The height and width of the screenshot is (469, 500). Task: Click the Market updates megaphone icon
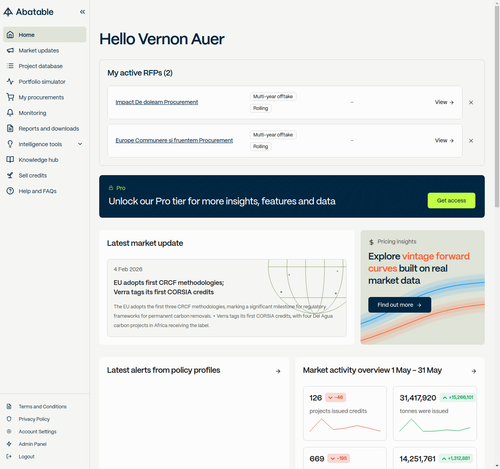(10, 50)
